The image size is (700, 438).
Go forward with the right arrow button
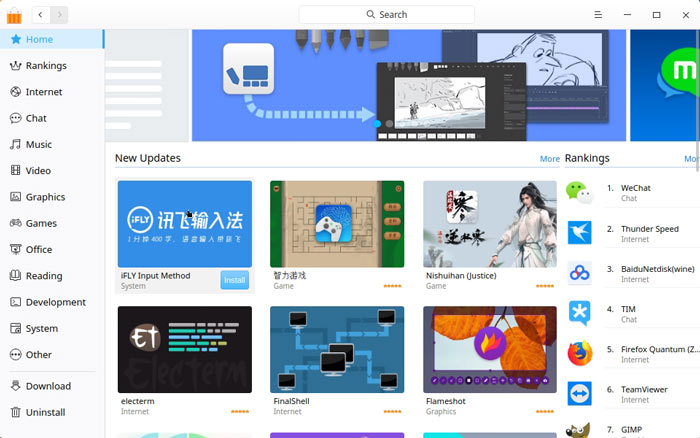pos(59,15)
